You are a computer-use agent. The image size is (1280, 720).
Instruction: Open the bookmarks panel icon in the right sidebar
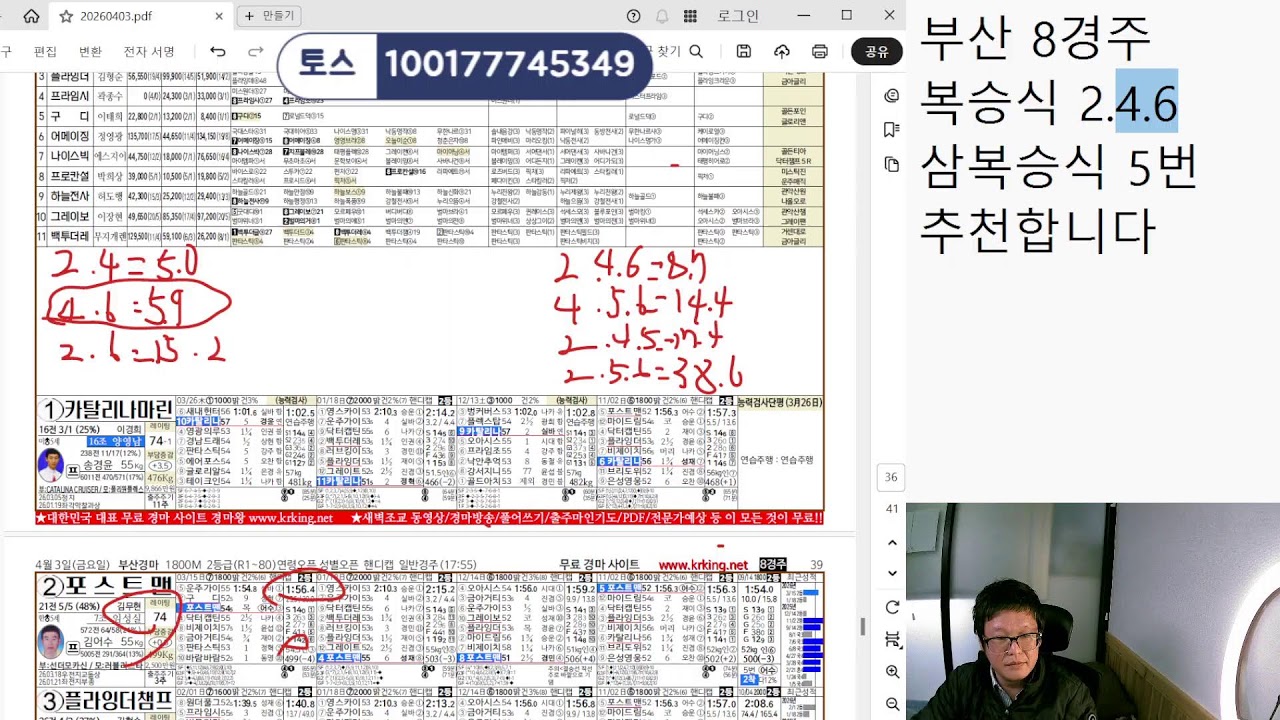click(892, 130)
